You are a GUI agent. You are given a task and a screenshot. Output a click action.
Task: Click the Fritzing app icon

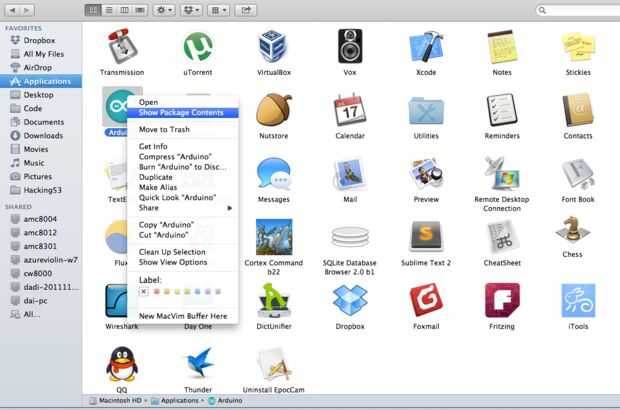502,300
